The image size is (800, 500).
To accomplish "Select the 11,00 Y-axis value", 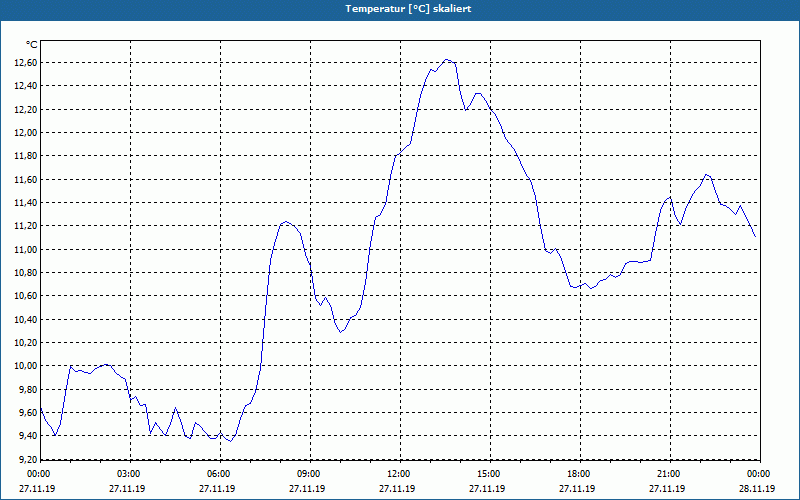I will tap(26, 249).
